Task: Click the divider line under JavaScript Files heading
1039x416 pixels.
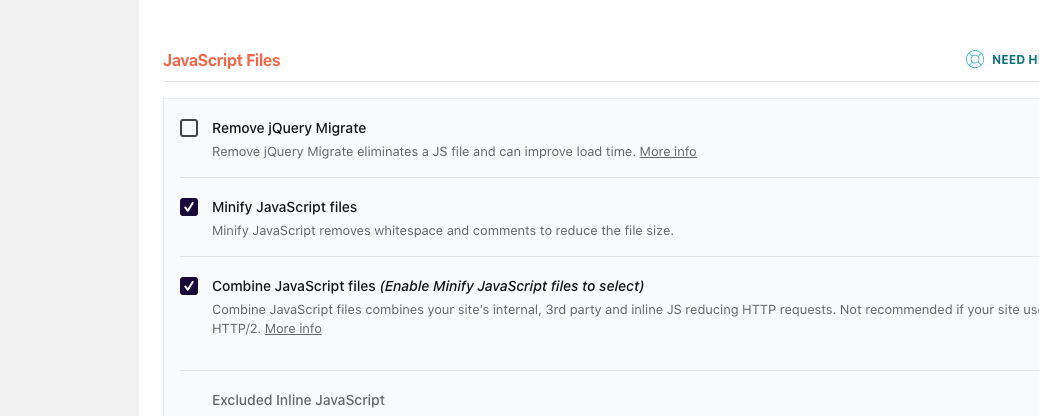Action: (x=600, y=82)
